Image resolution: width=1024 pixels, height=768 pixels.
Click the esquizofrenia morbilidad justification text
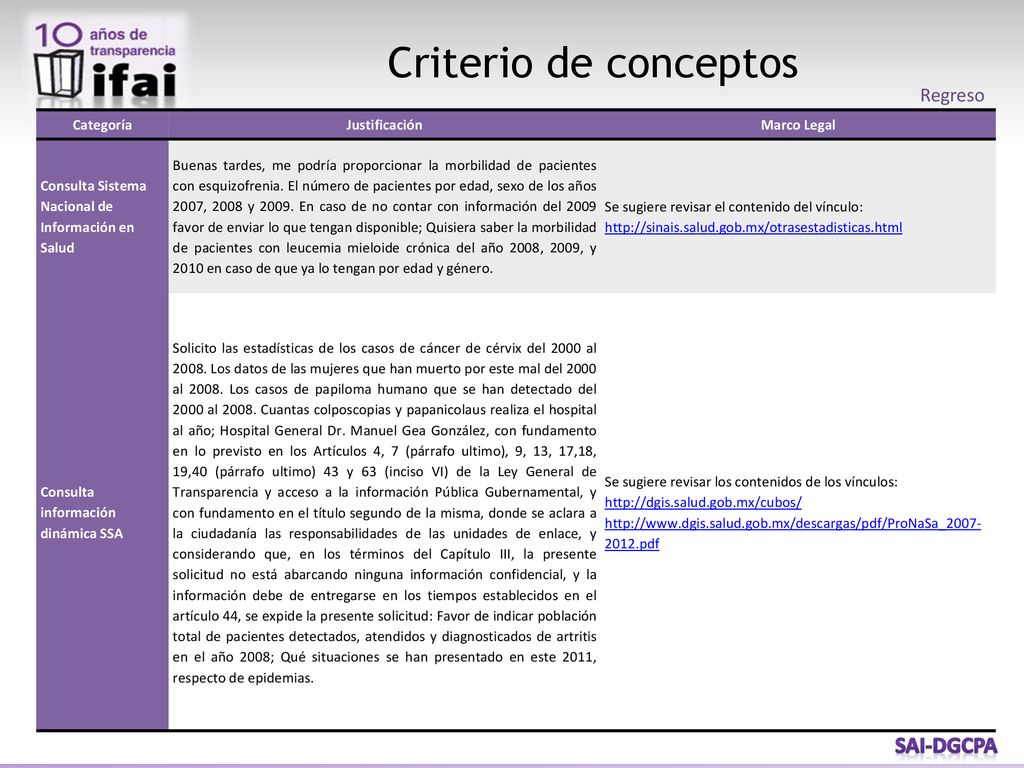384,217
